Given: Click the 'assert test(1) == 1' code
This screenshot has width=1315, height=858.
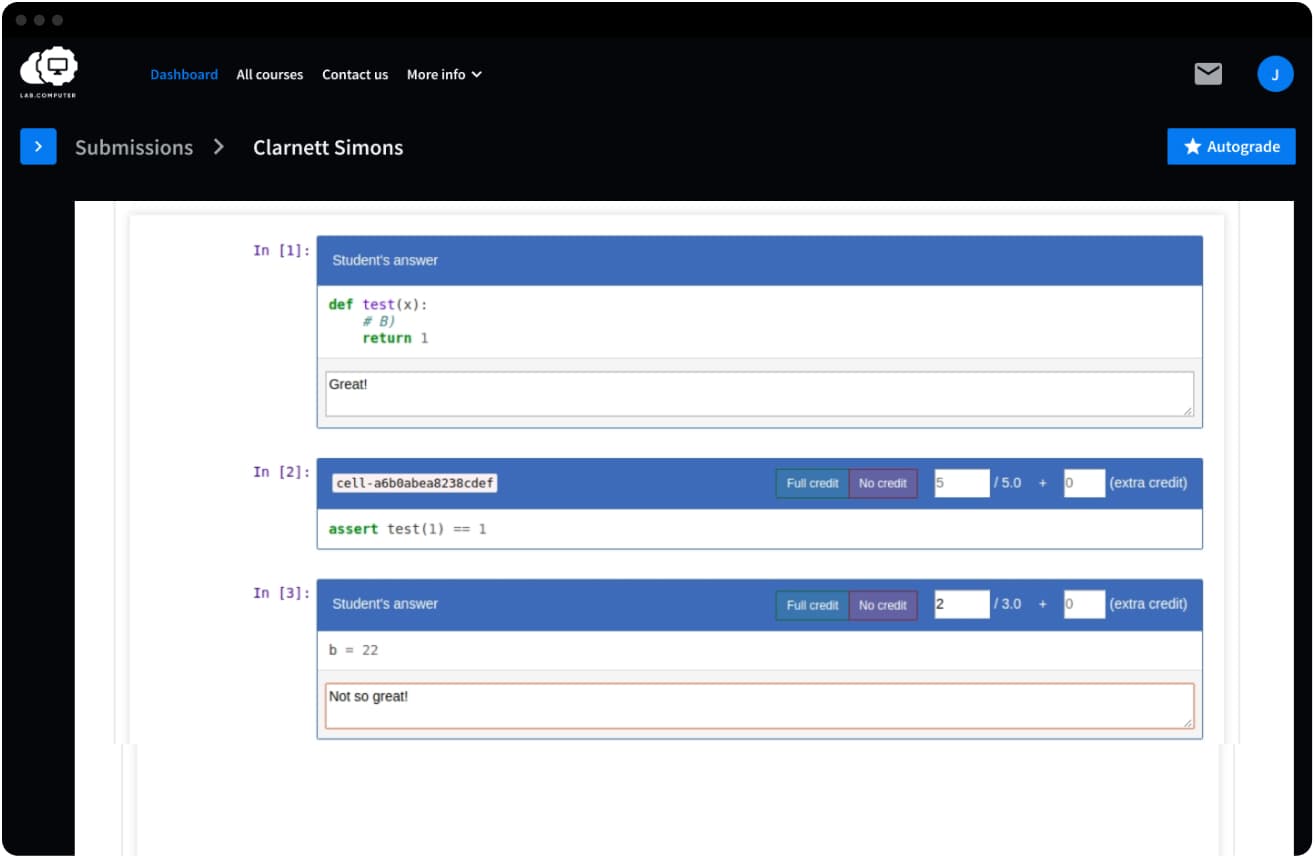Looking at the screenshot, I should coord(408,529).
